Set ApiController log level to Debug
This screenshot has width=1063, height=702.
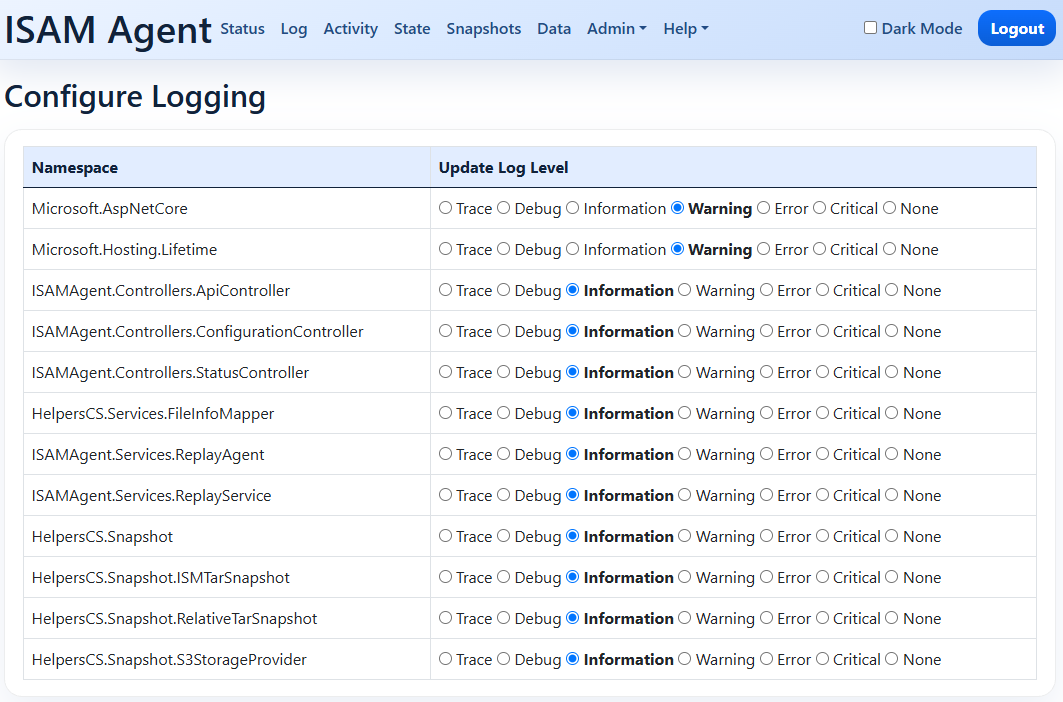pos(504,290)
